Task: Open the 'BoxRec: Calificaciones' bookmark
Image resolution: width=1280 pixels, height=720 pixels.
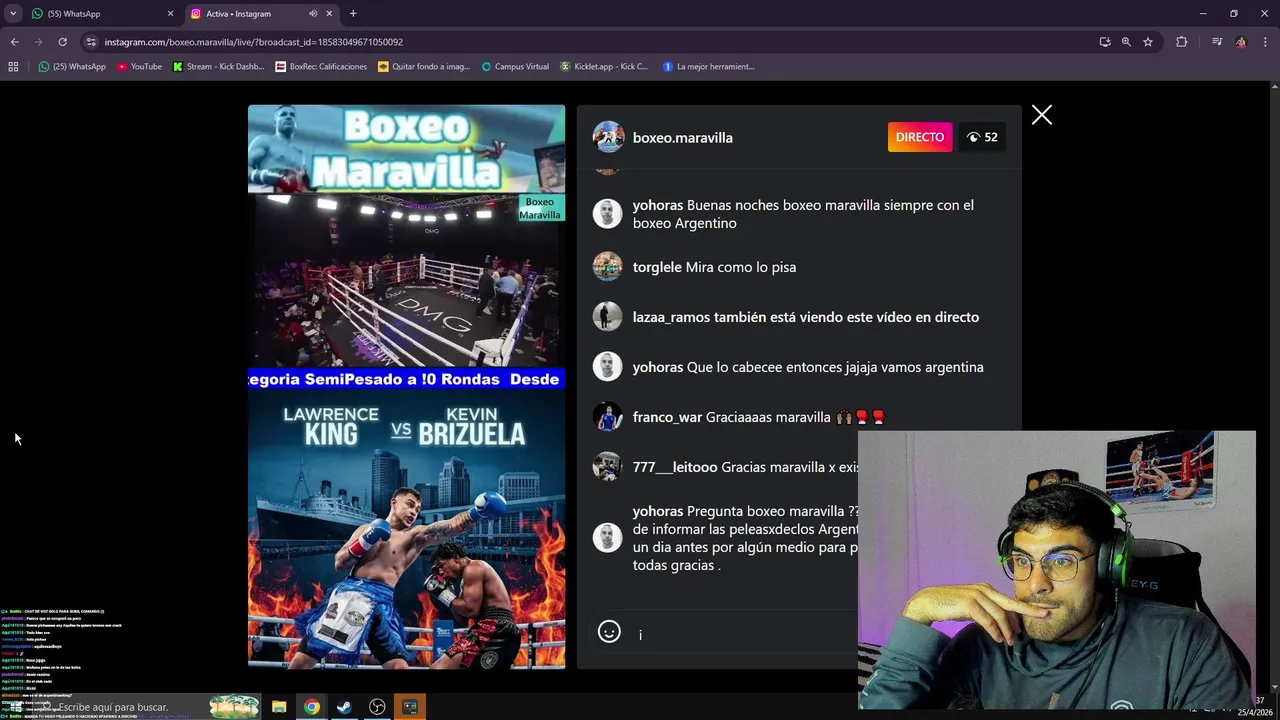Action: coord(321,67)
